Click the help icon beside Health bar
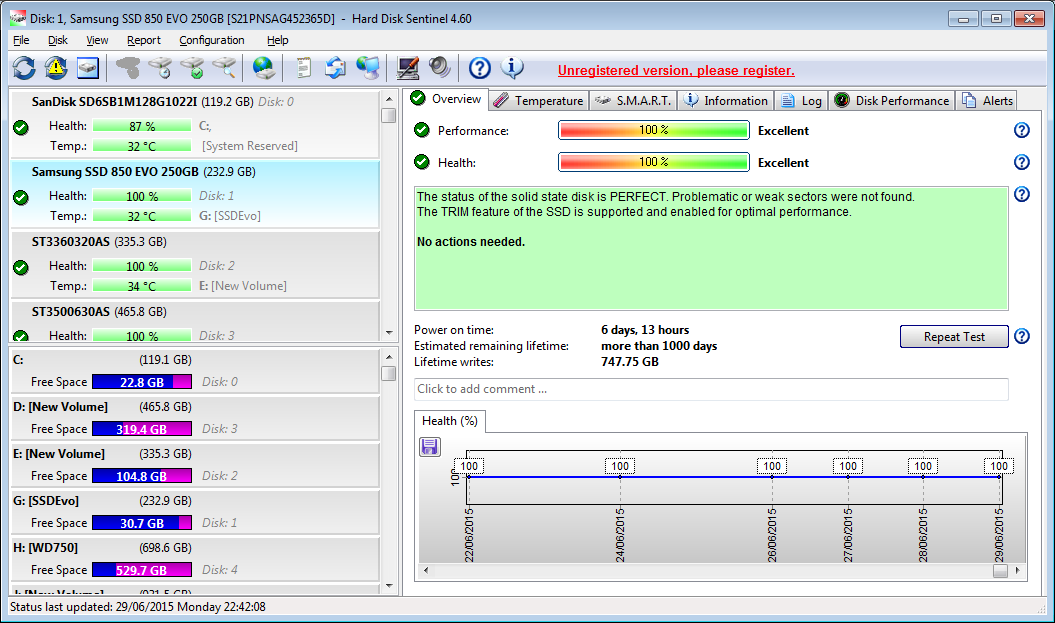The height and width of the screenshot is (623, 1055). (x=1021, y=162)
